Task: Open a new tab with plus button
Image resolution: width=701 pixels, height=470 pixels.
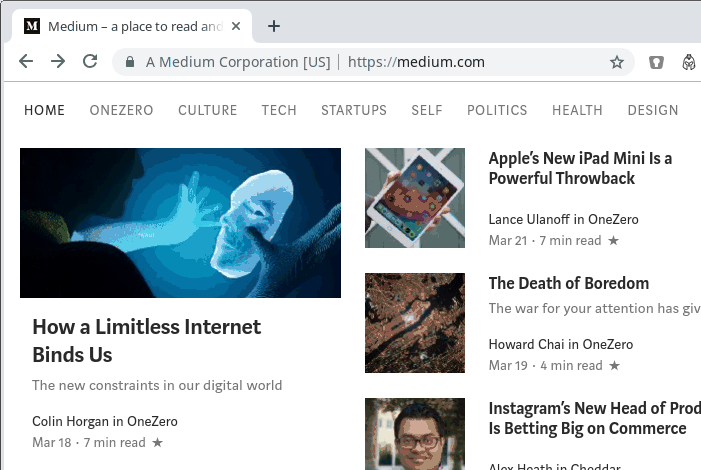Action: pos(274,26)
